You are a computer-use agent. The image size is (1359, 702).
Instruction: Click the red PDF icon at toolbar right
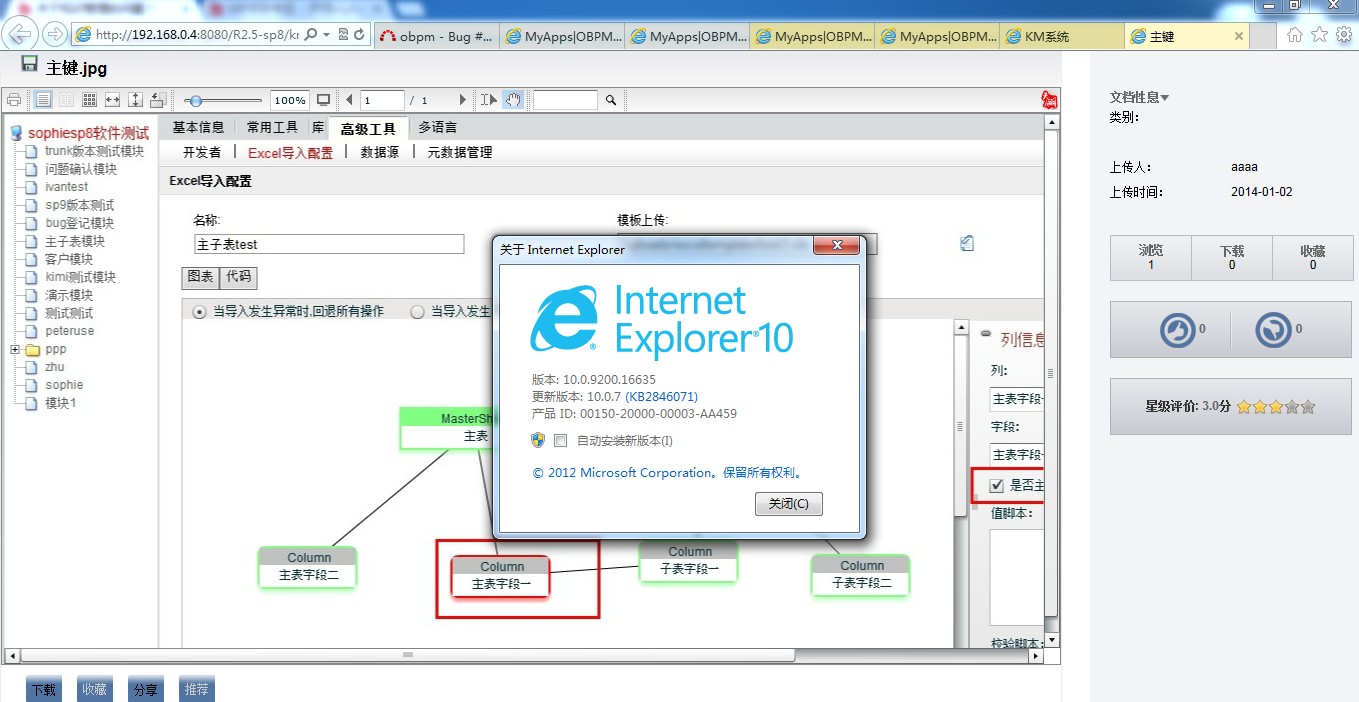pyautogui.click(x=1049, y=99)
